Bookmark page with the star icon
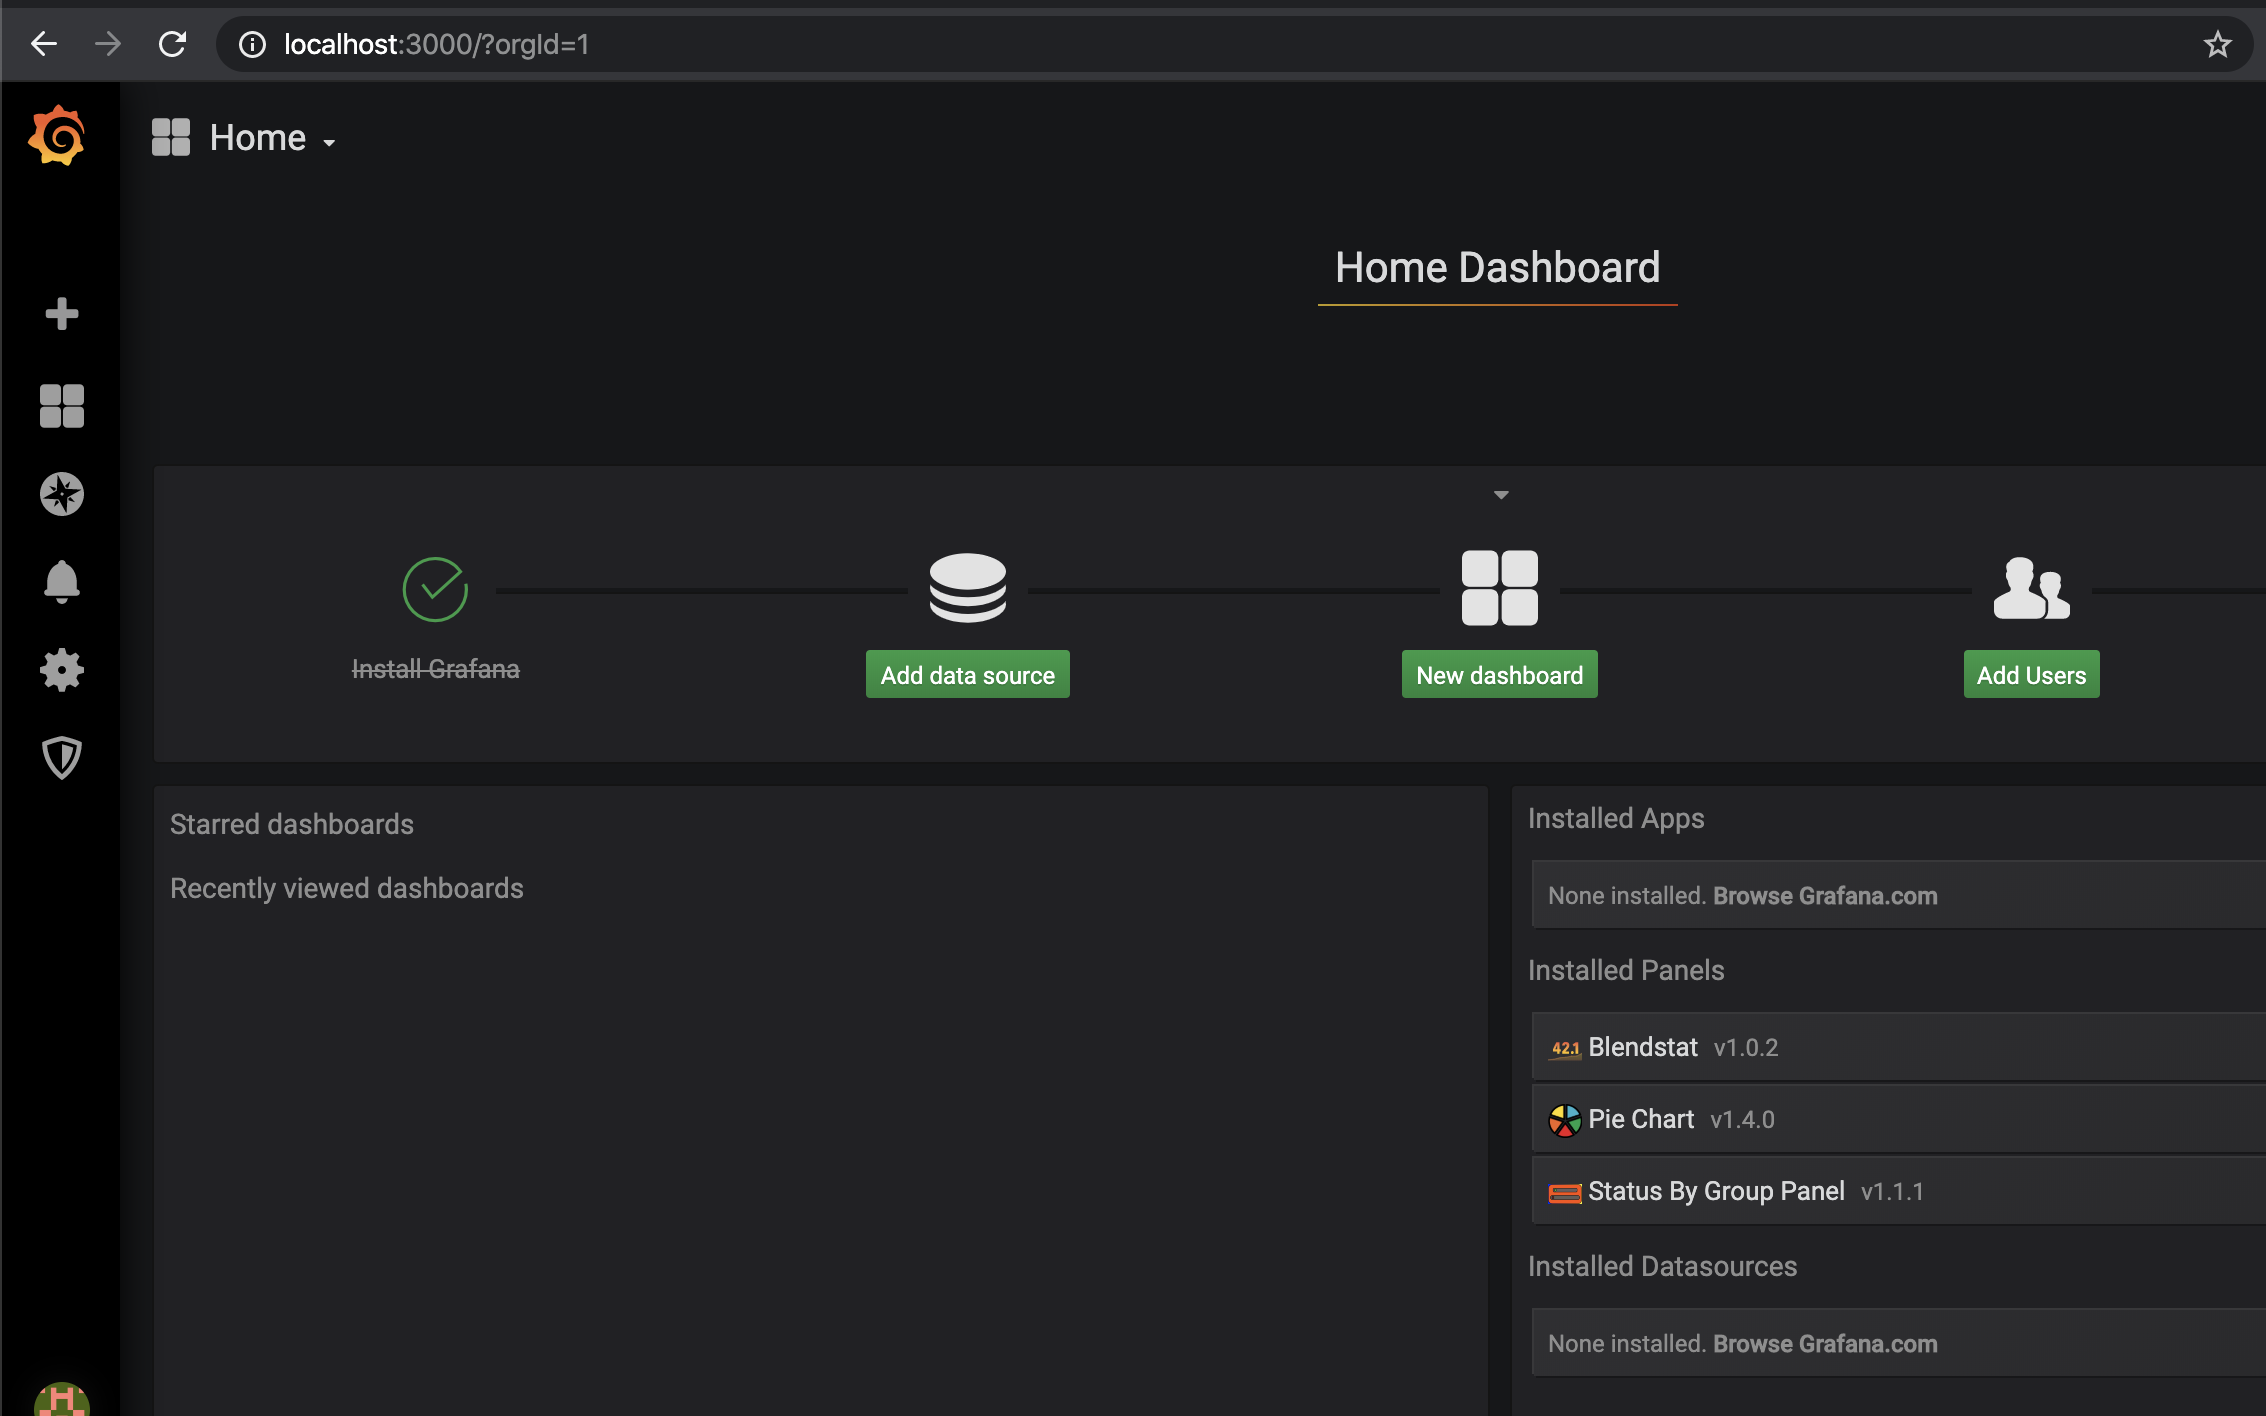Image resolution: width=2266 pixels, height=1416 pixels. click(2217, 44)
